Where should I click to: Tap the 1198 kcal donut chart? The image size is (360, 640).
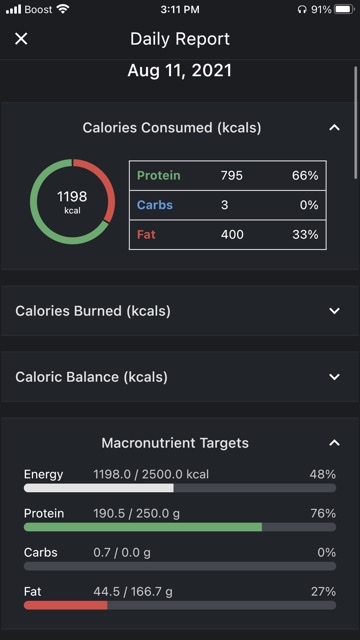tap(72, 202)
